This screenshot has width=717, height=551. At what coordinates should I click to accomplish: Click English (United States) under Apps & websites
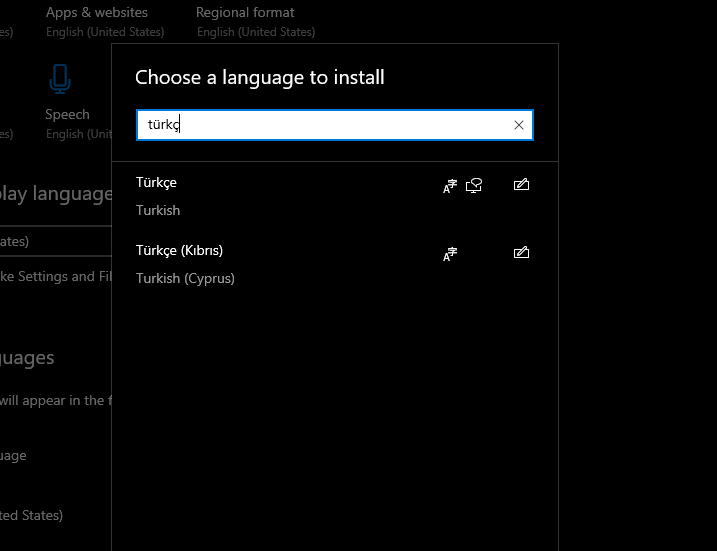point(105,32)
